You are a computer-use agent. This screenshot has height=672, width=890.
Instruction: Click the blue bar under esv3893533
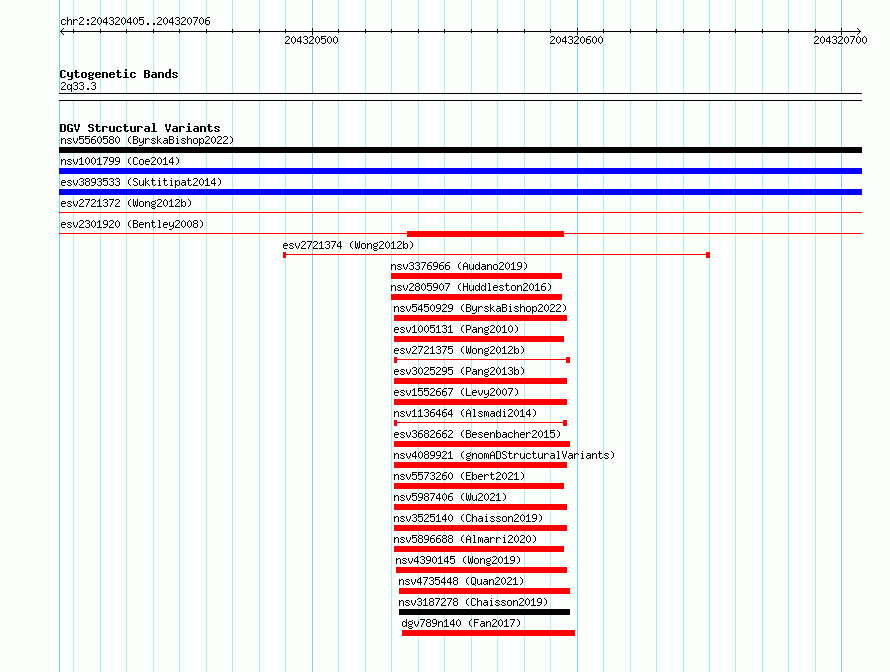(x=460, y=192)
